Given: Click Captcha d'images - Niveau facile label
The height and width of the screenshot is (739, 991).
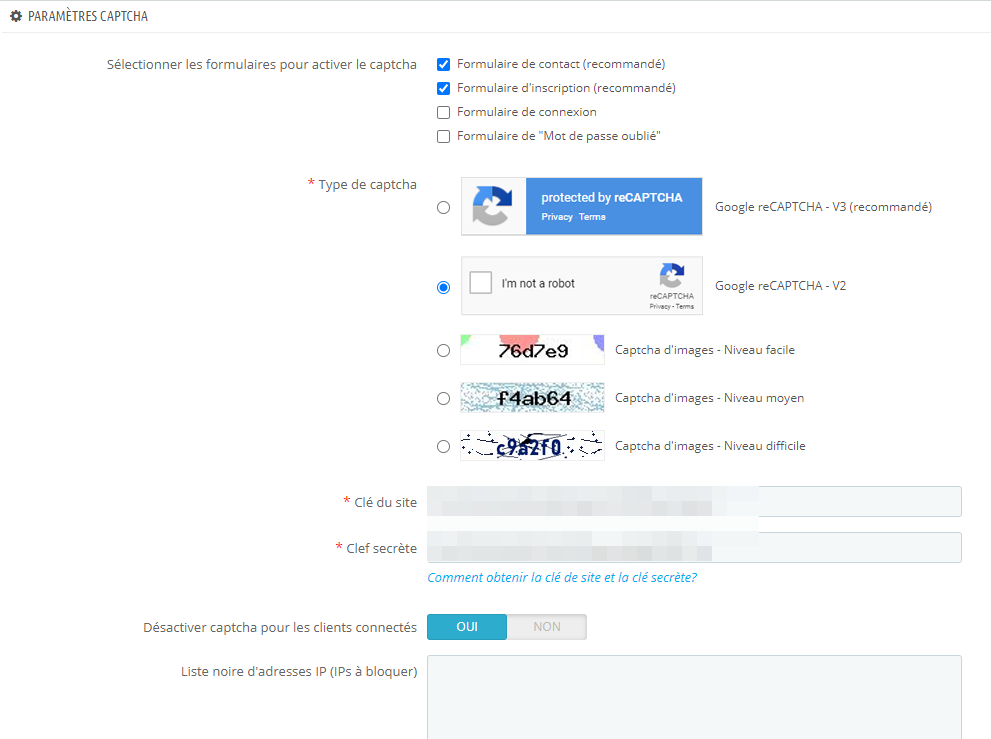Looking at the screenshot, I should [705, 350].
